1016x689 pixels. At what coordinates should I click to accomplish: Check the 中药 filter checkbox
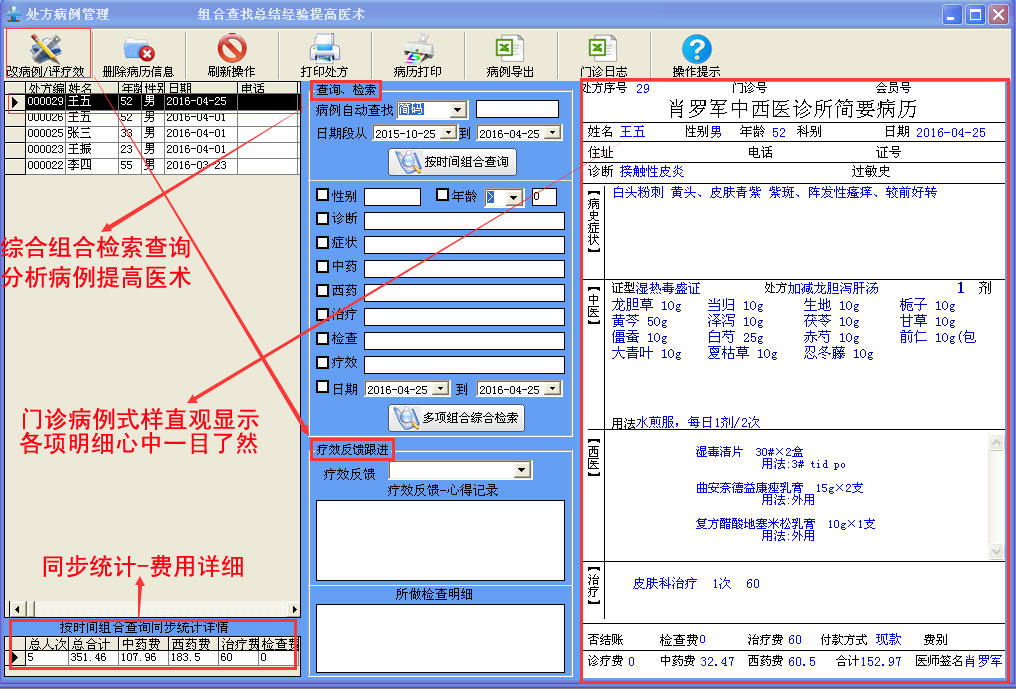point(322,267)
